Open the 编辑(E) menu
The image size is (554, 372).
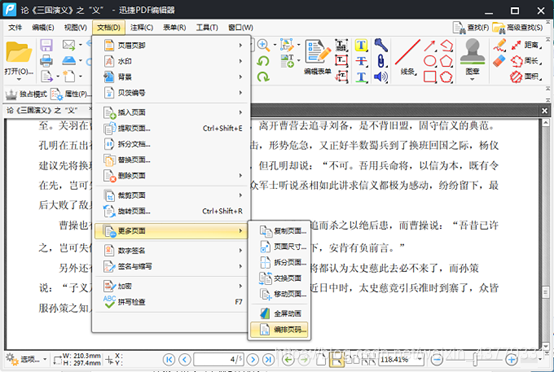coord(43,28)
